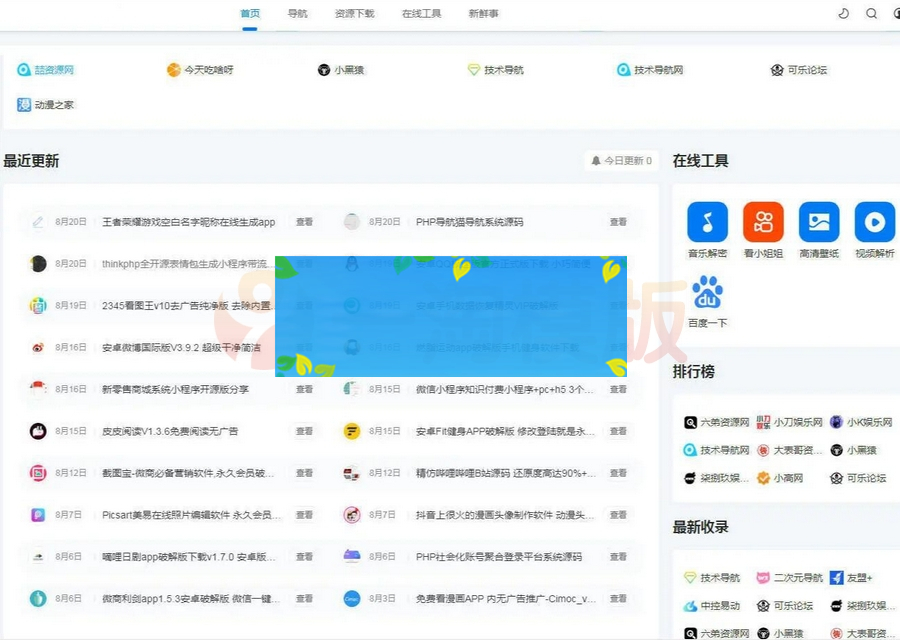This screenshot has height=640, width=900.
Task: Click 查看 next to the 王者荣耀 entry
Action: pyautogui.click(x=305, y=222)
